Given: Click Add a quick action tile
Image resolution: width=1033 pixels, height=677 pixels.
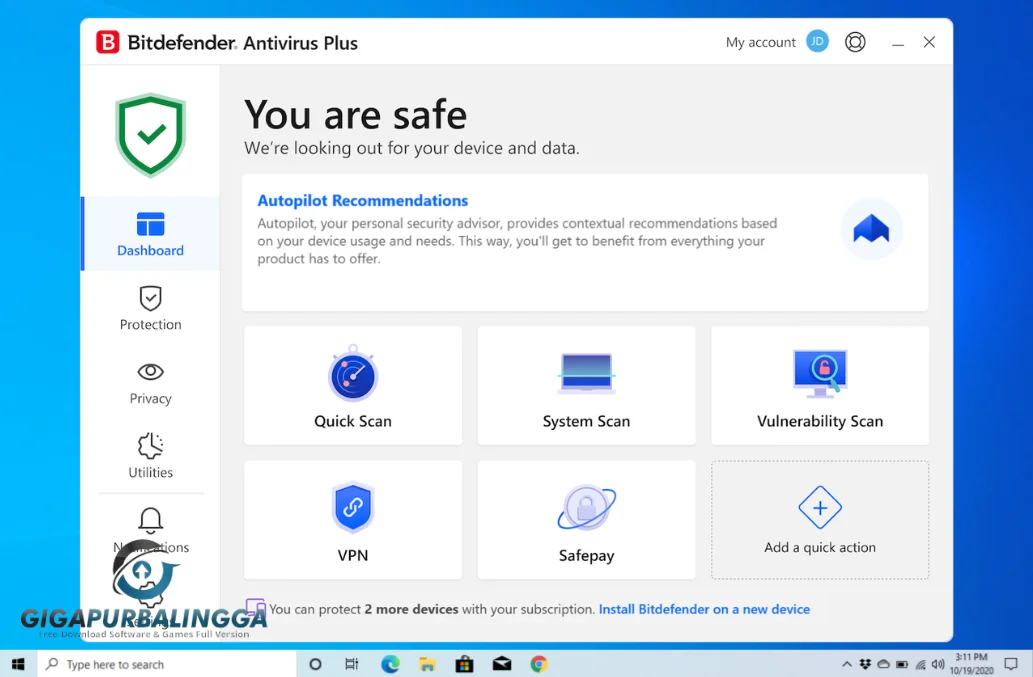Looking at the screenshot, I should click(820, 520).
